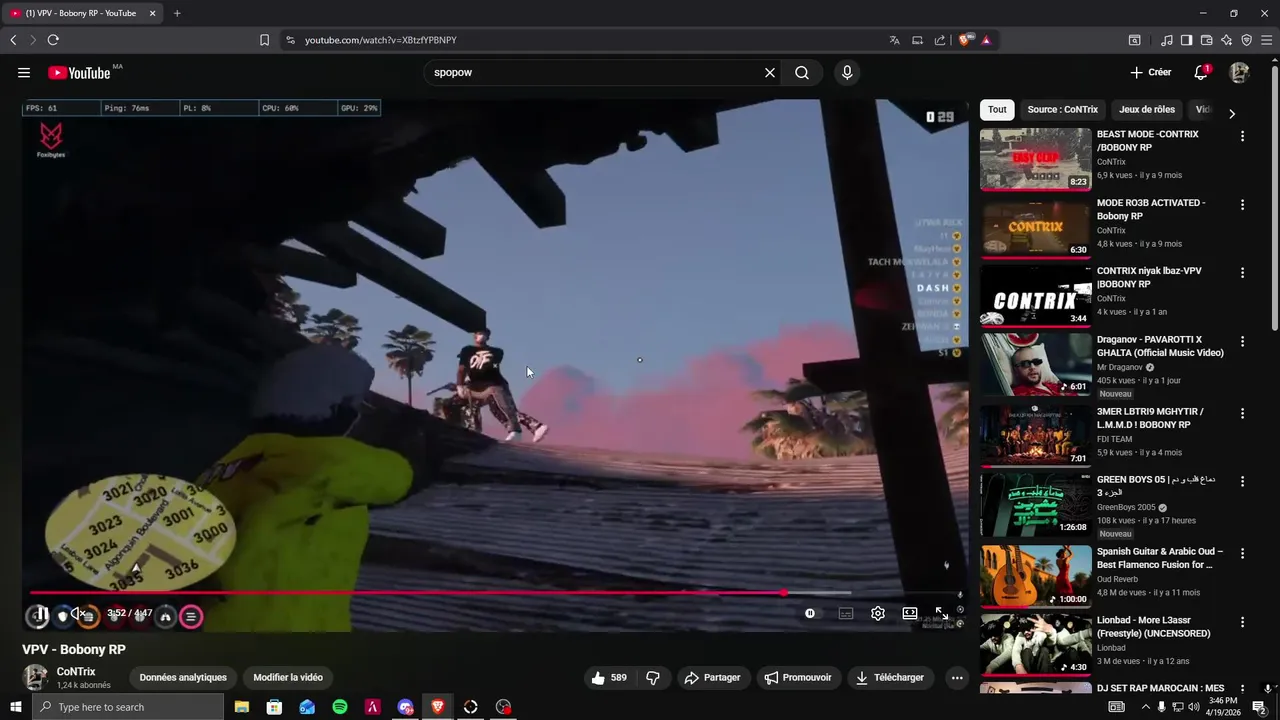Bookmark this page with bookmark icon
Screen dimensions: 1280x720
264,40
